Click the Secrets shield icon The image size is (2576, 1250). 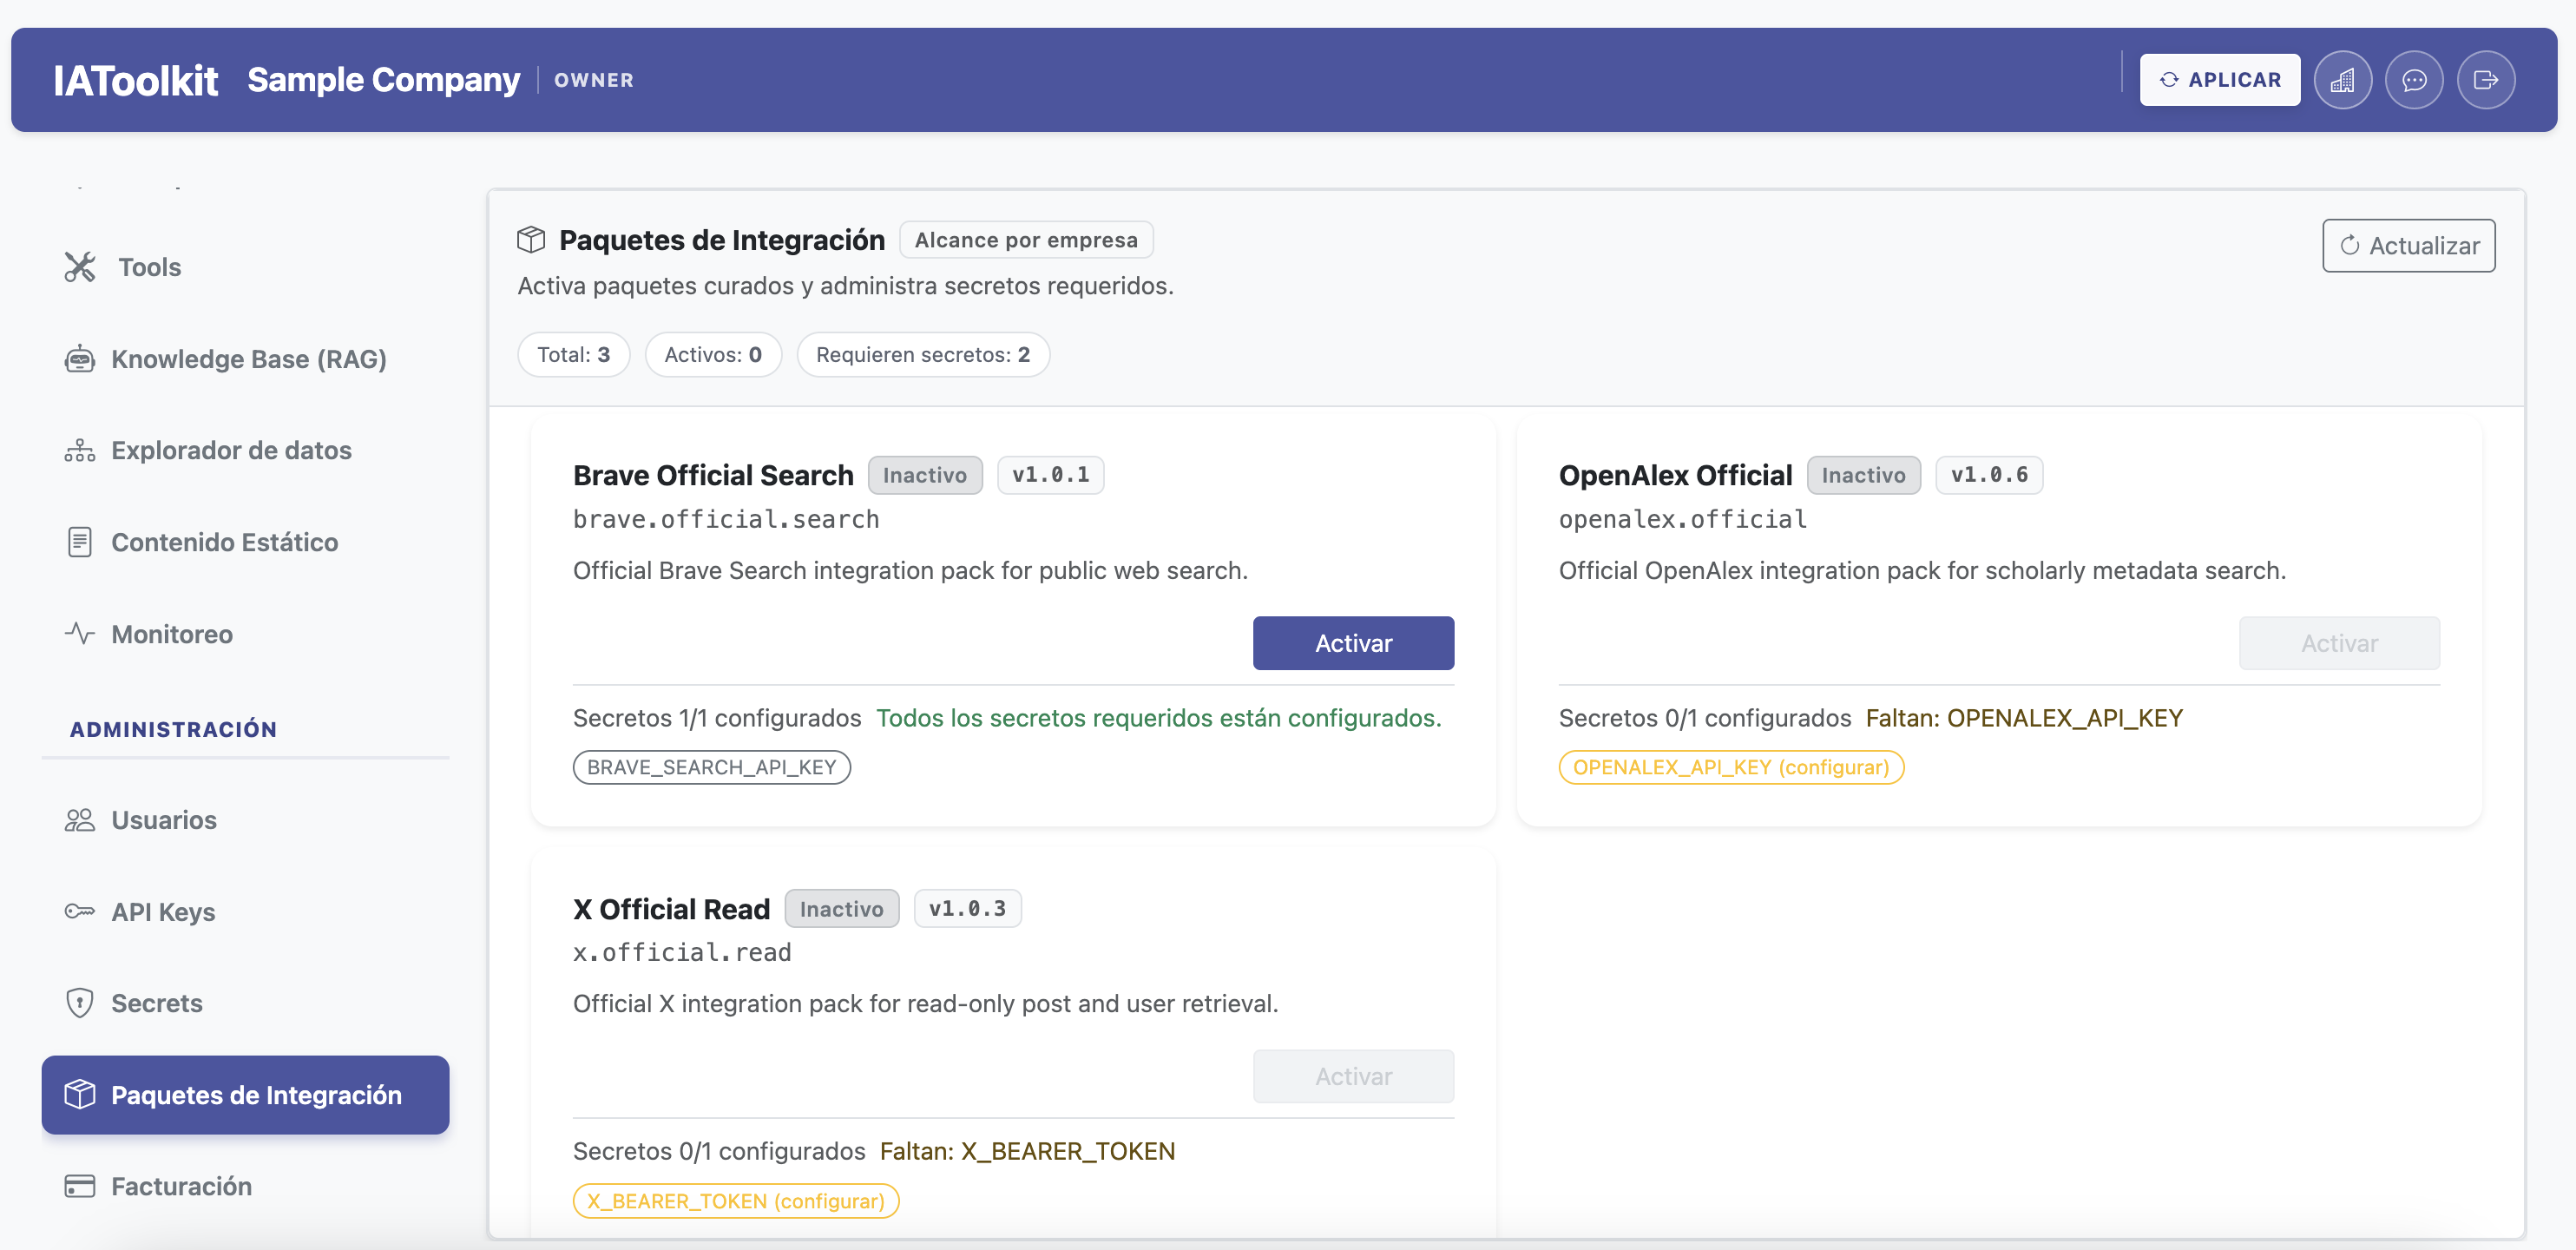coord(78,1002)
